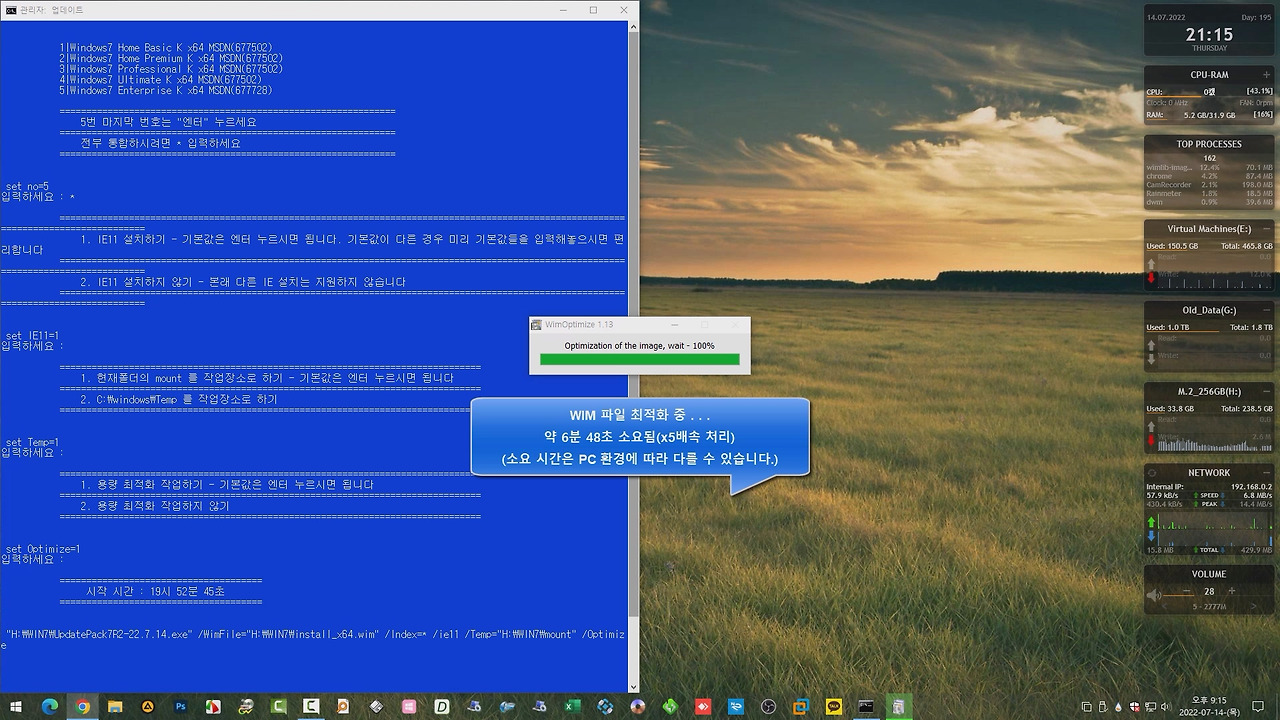The height and width of the screenshot is (720, 1280).
Task: Click the console scroll up arrow
Action: (x=633, y=27)
